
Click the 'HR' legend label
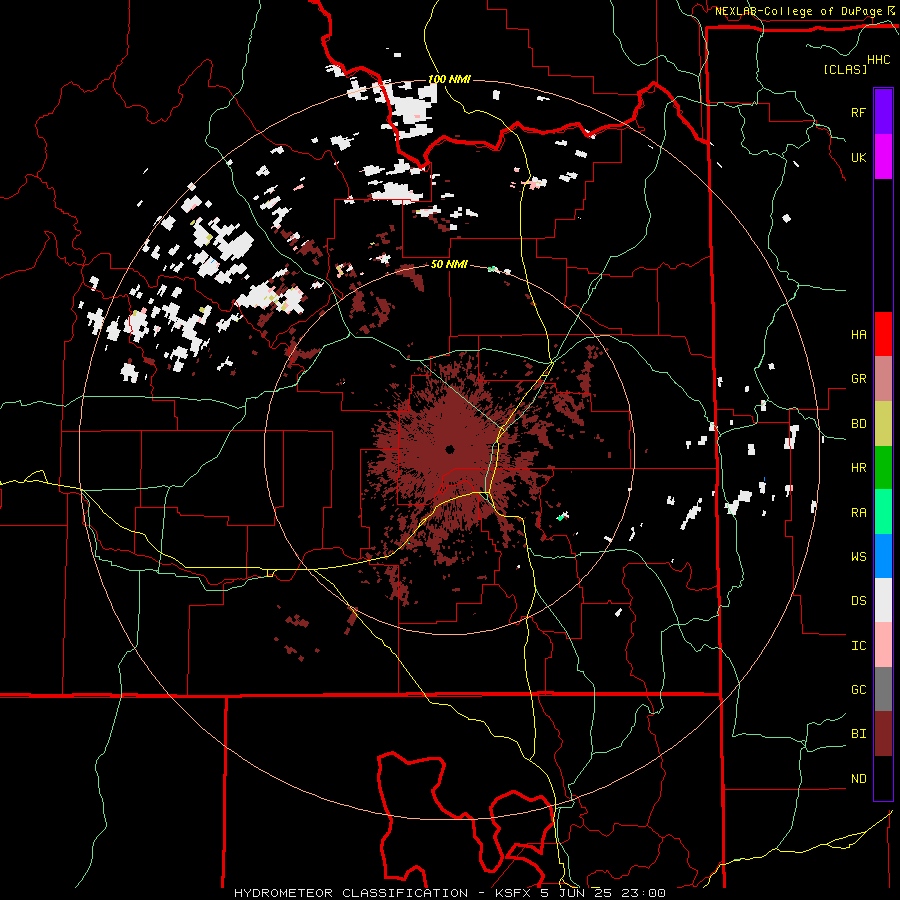click(x=858, y=468)
